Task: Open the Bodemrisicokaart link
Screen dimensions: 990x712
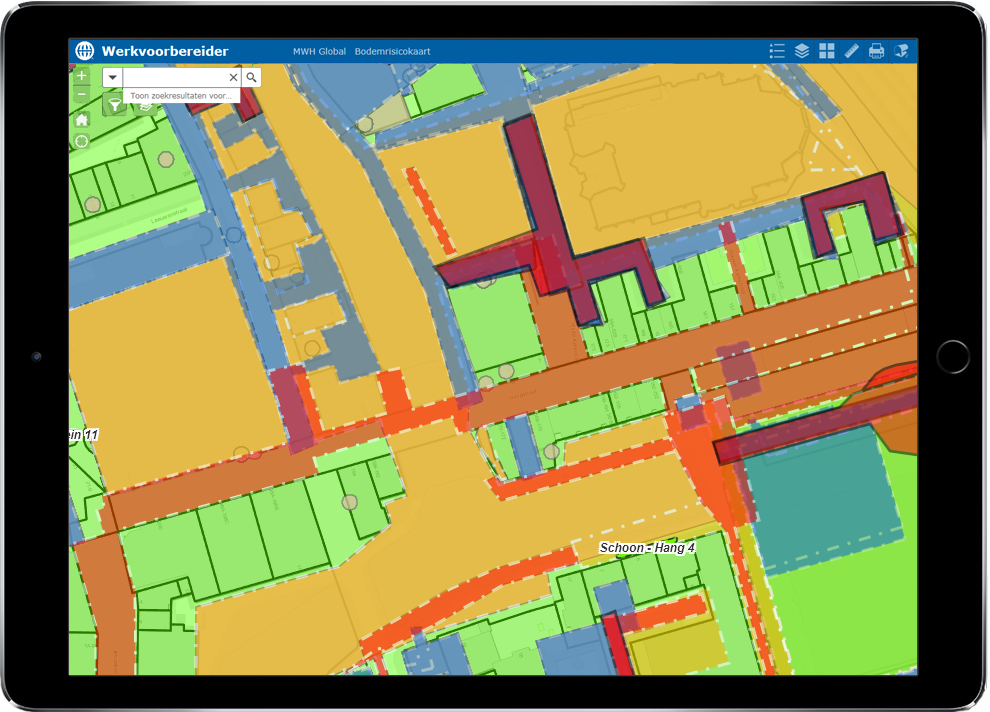Action: pos(392,52)
